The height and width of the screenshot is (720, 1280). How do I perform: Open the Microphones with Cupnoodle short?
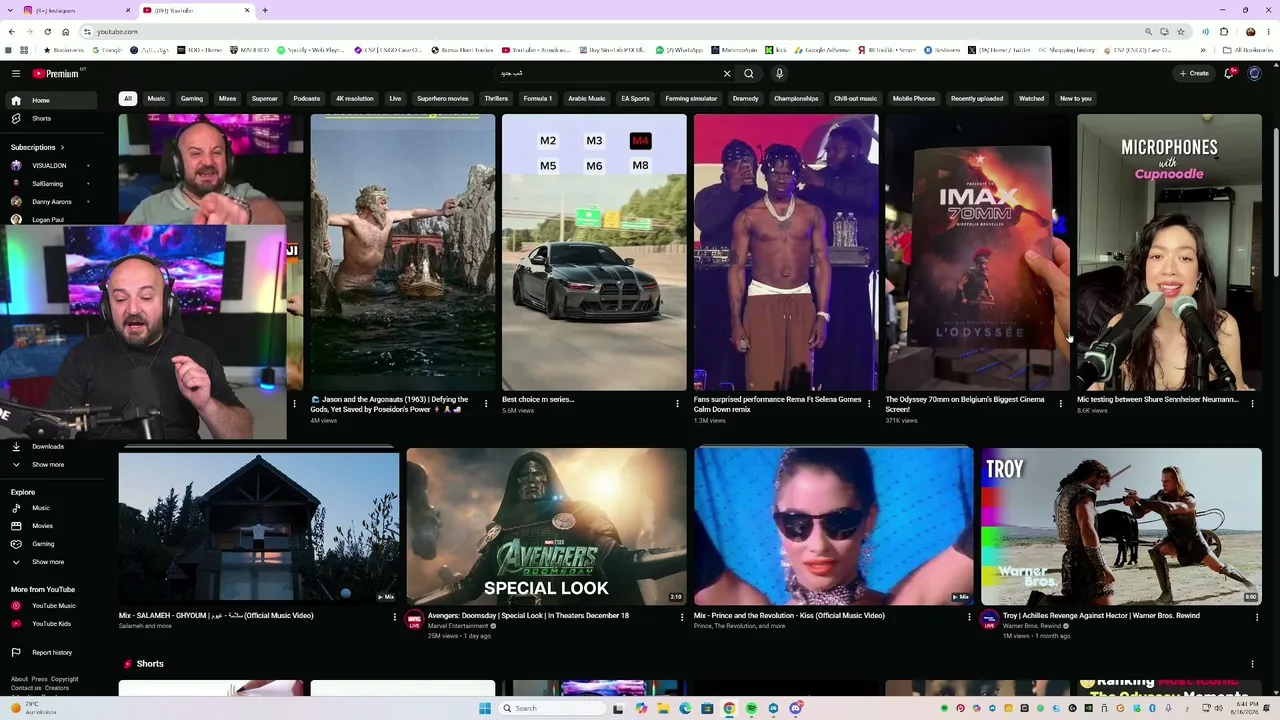coord(1169,252)
